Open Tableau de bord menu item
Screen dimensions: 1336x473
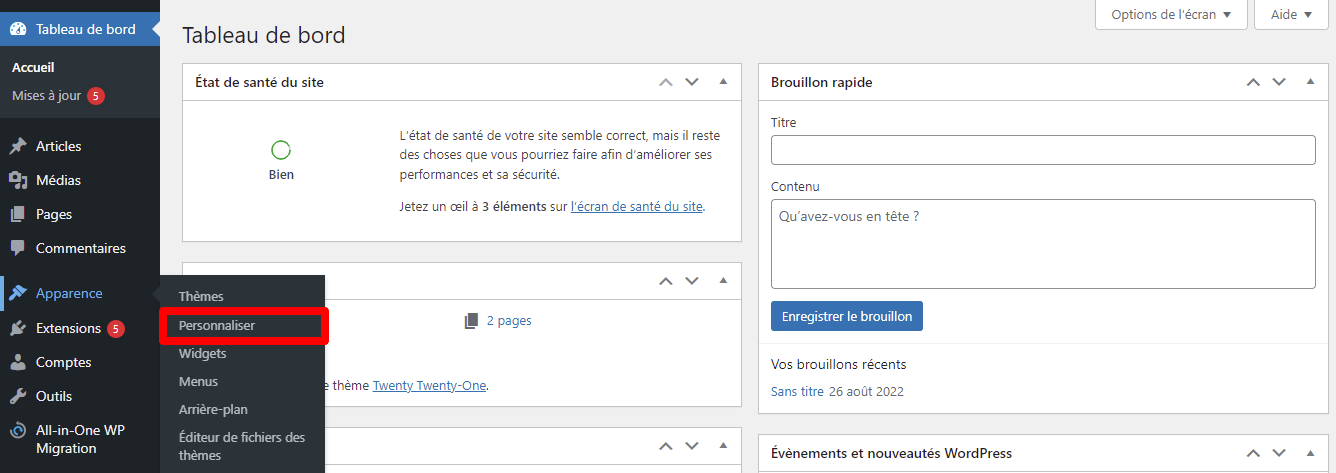[x=80, y=29]
